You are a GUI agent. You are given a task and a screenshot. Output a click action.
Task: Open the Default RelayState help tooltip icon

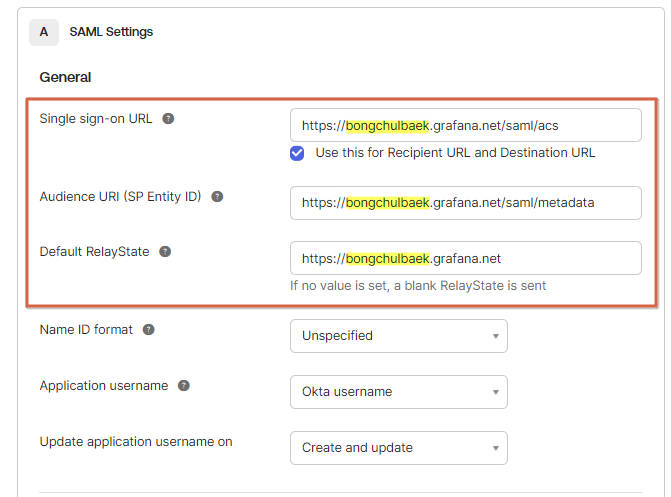point(165,252)
